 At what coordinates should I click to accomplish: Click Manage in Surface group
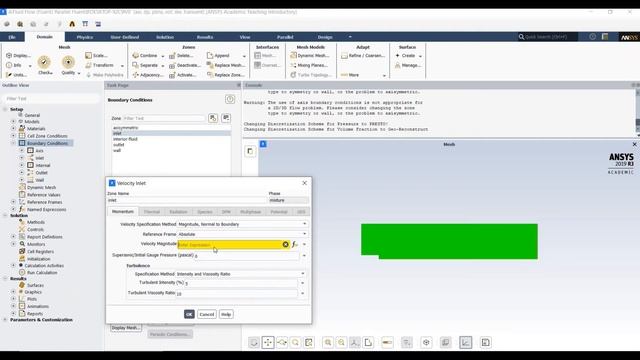pos(408,65)
